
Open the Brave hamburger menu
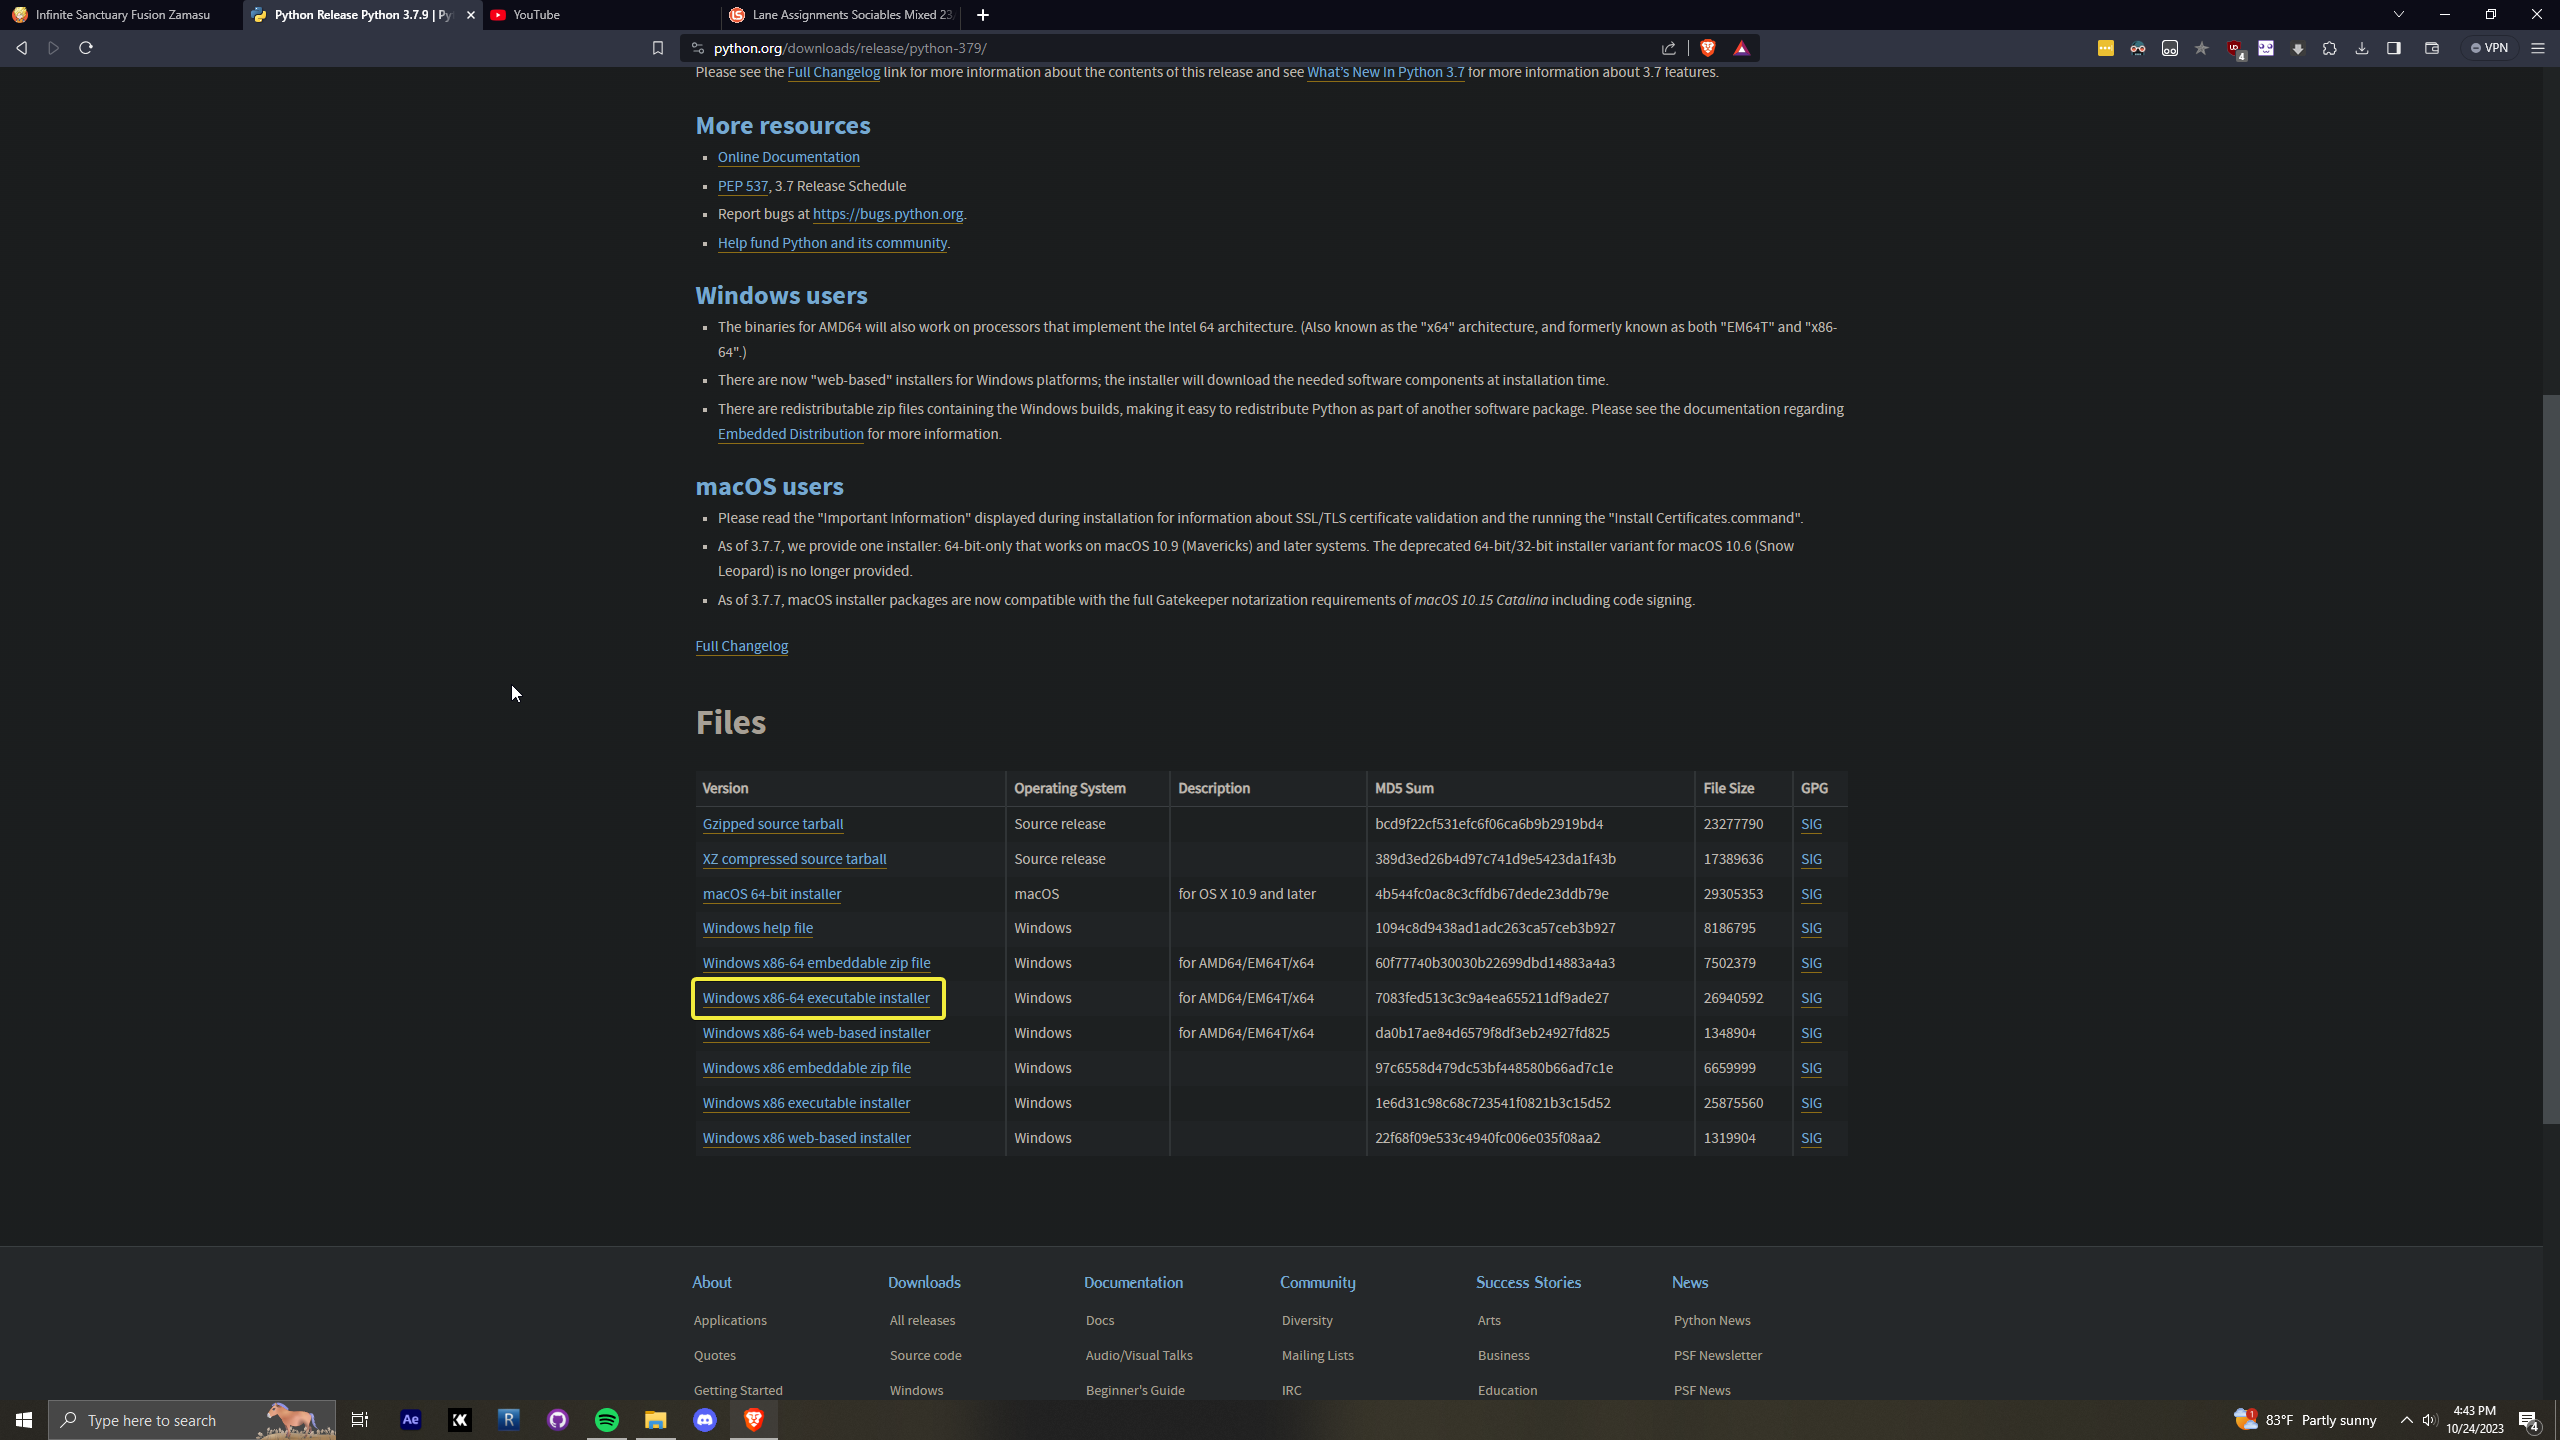2538,48
